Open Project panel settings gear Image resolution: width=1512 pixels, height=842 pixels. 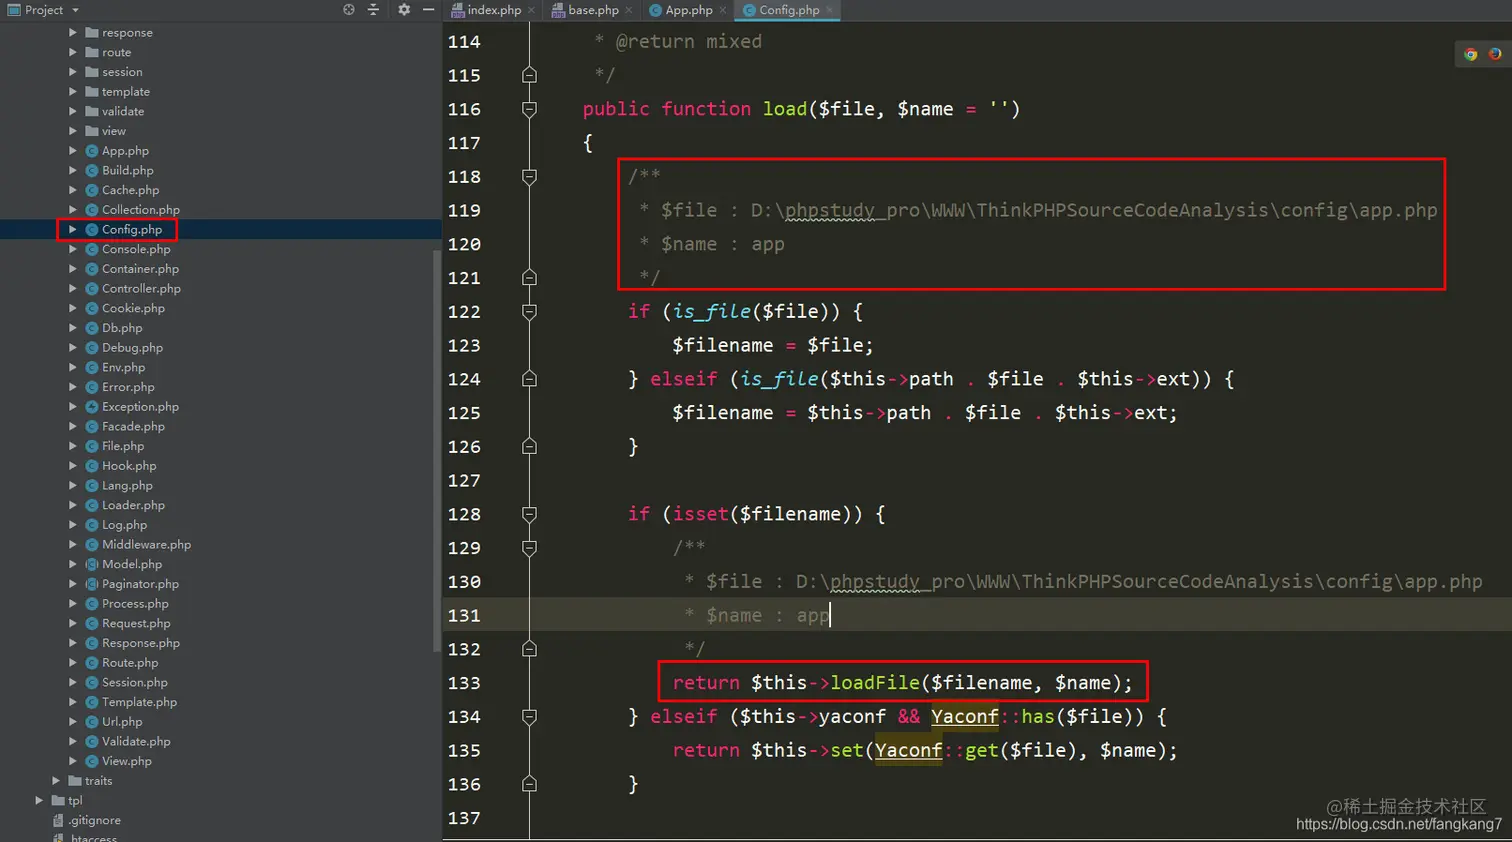coord(404,10)
